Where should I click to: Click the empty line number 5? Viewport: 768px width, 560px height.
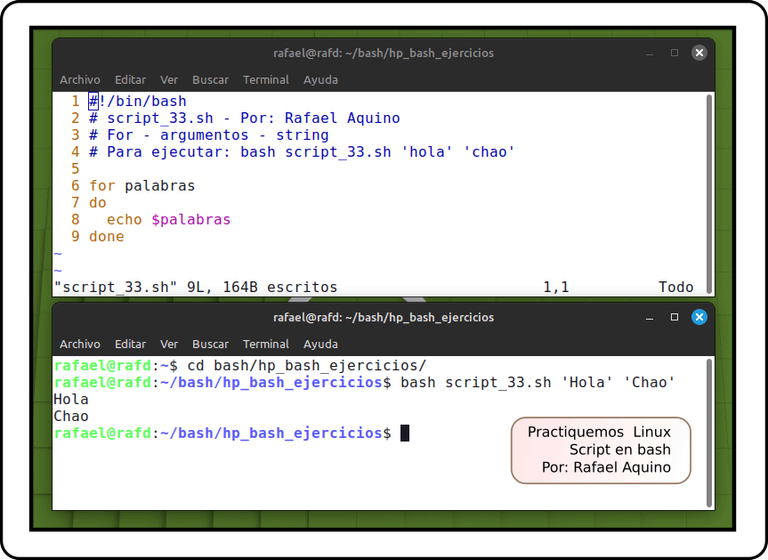pyautogui.click(x=75, y=169)
